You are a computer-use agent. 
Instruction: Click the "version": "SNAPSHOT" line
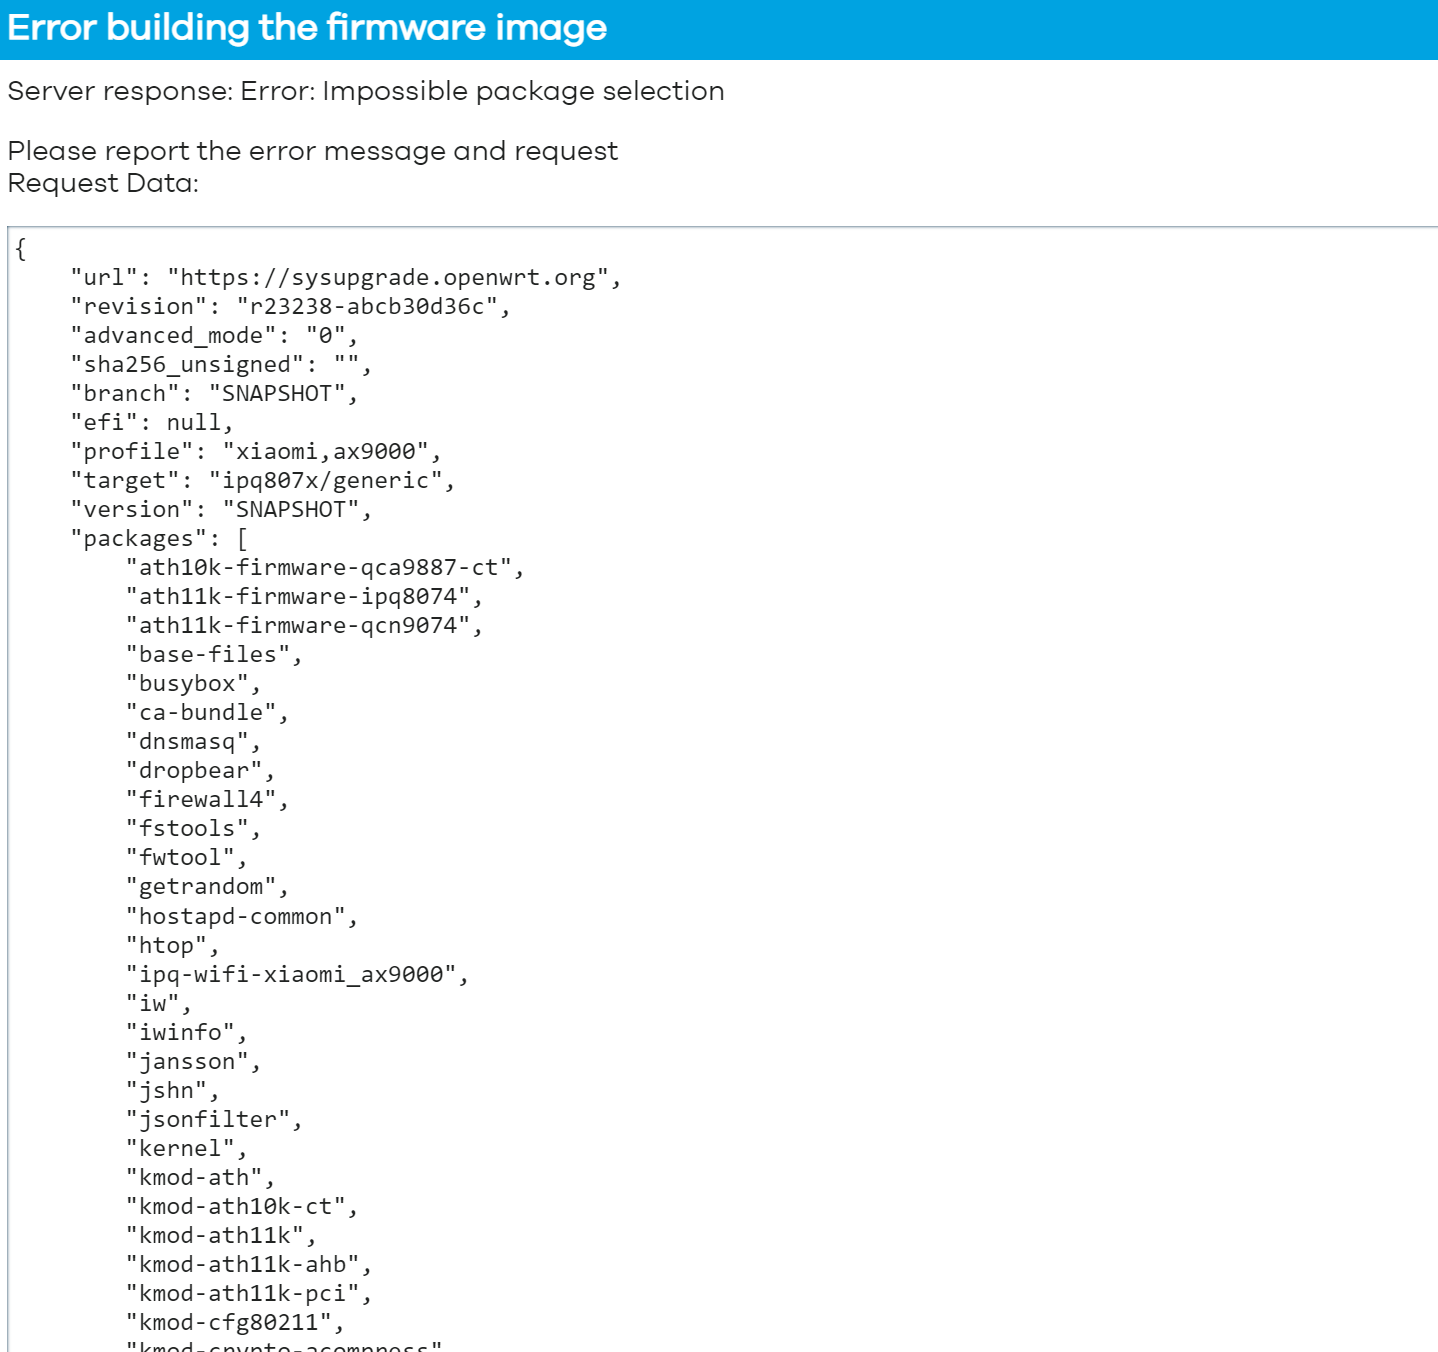coord(220,510)
